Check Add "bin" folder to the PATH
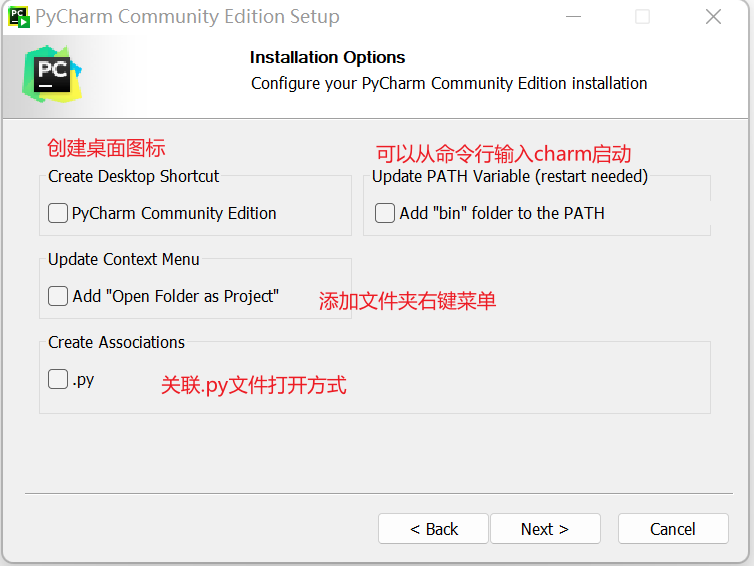 pyautogui.click(x=385, y=213)
